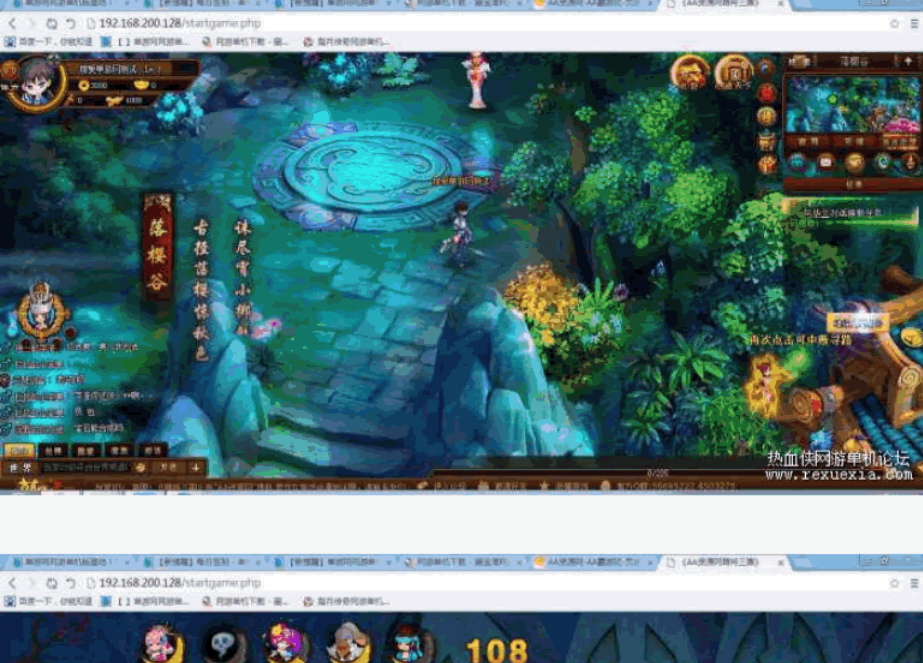This screenshot has height=663, width=923.
Task: Select the fourth chat tab
Action: coord(119,451)
